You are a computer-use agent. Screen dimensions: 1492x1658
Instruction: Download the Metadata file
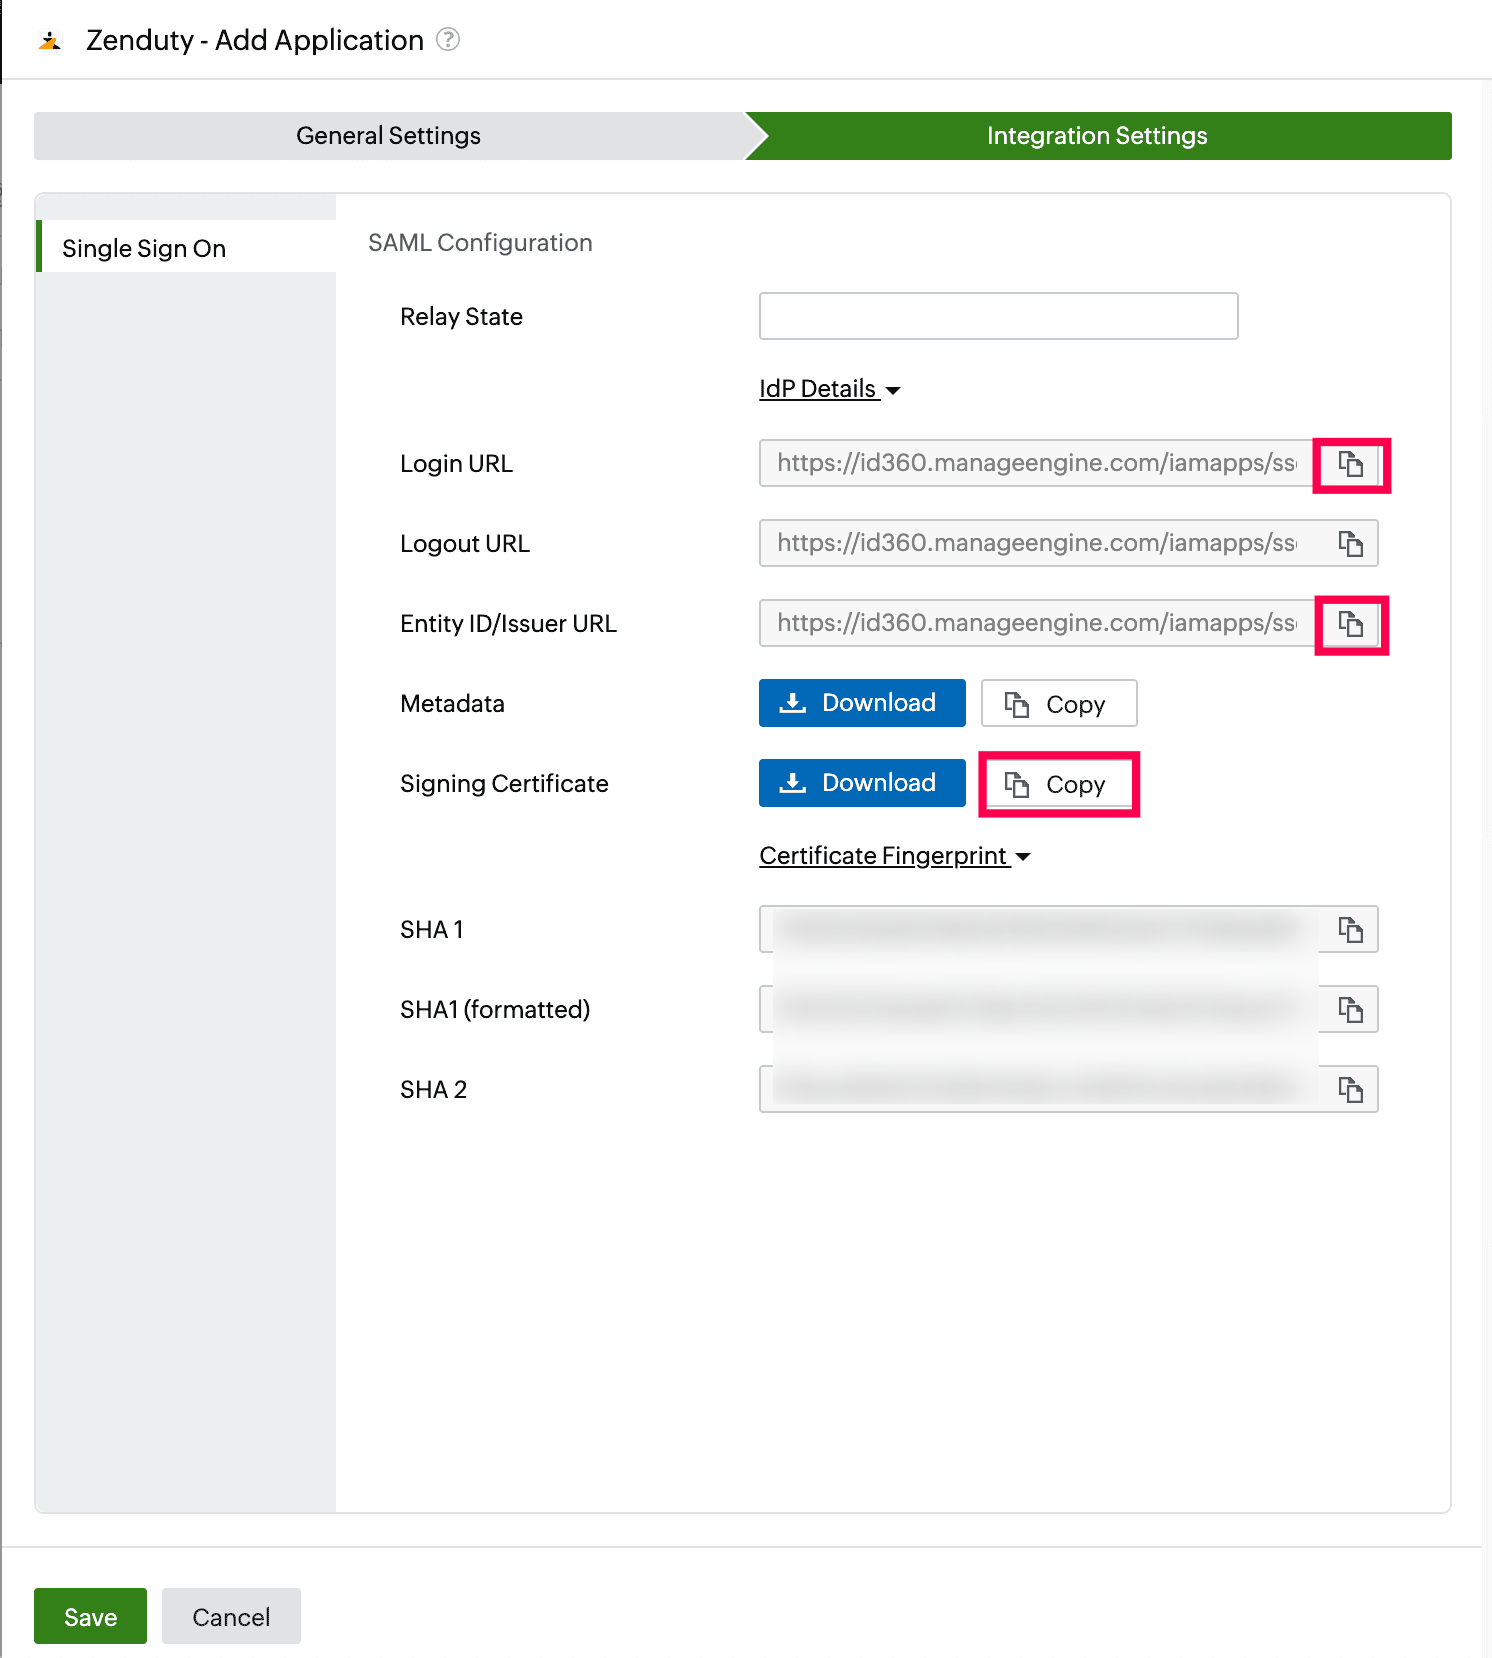click(862, 703)
